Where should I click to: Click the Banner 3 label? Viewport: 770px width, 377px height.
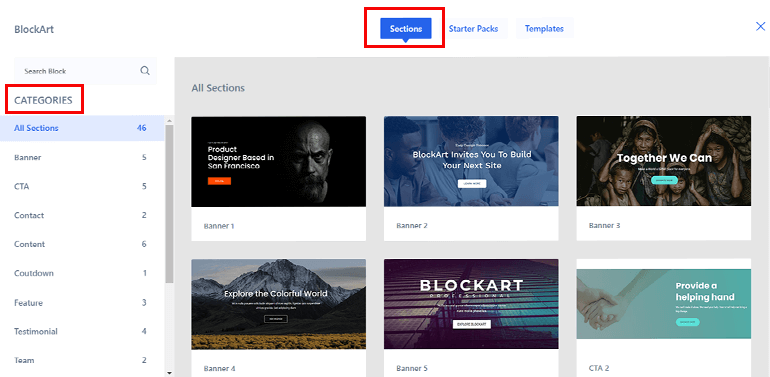[x=605, y=226]
